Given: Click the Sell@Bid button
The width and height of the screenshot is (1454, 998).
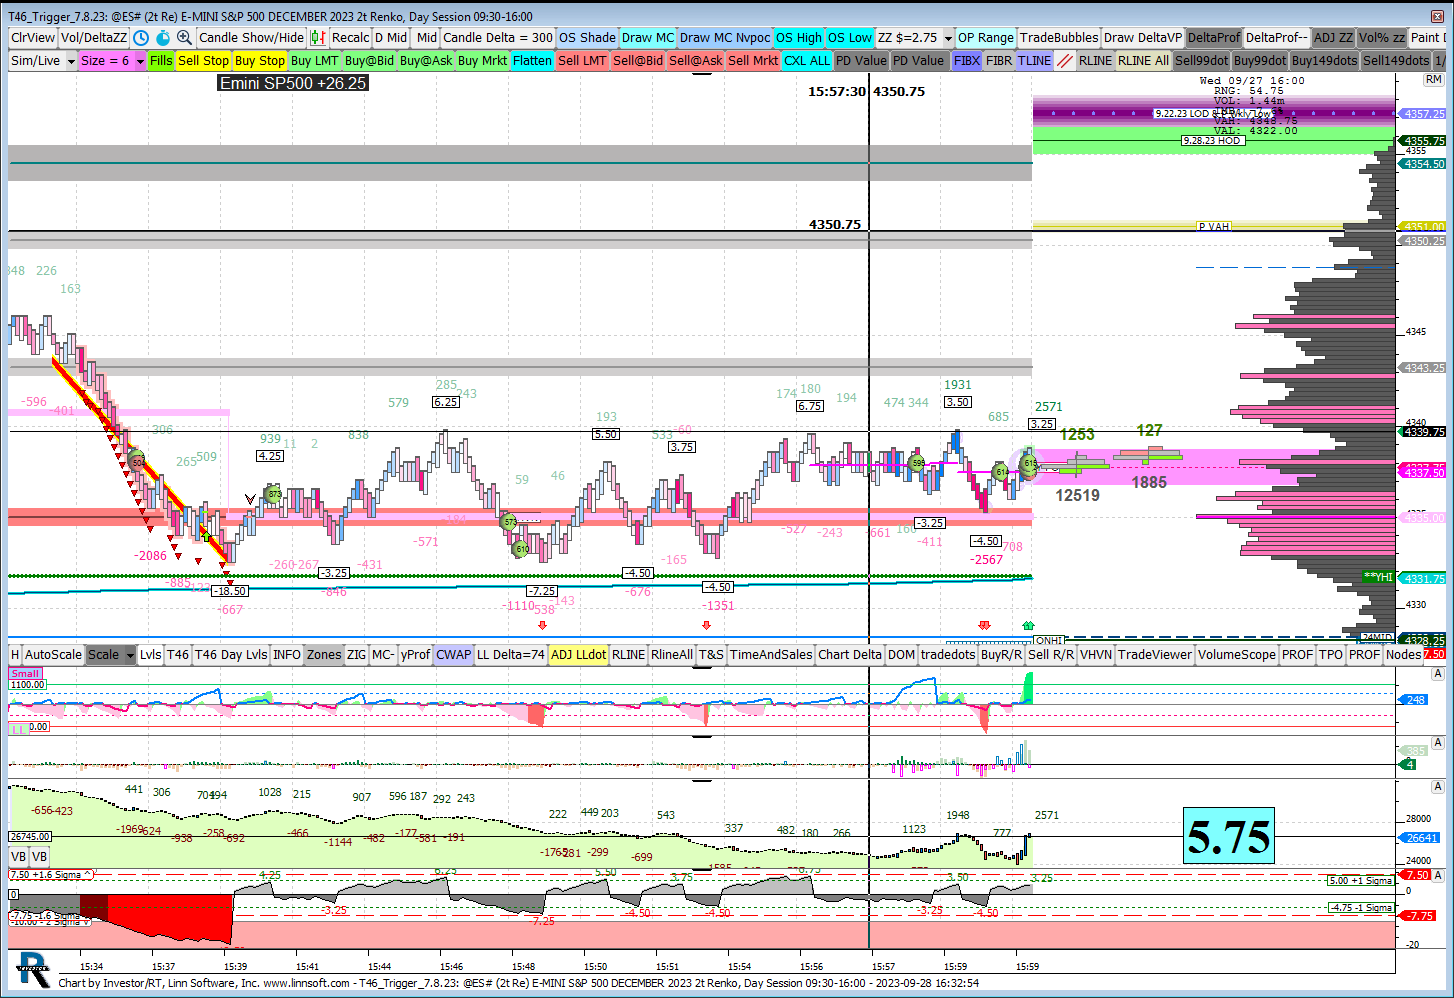Looking at the screenshot, I should (638, 60).
